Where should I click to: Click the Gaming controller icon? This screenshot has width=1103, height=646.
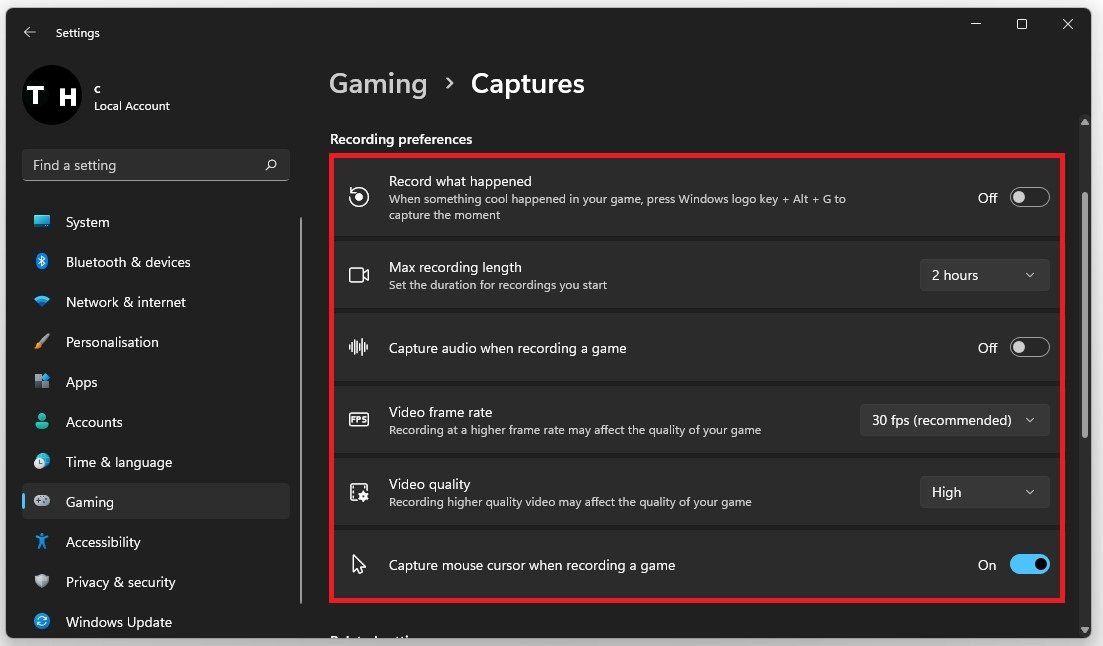pos(42,501)
